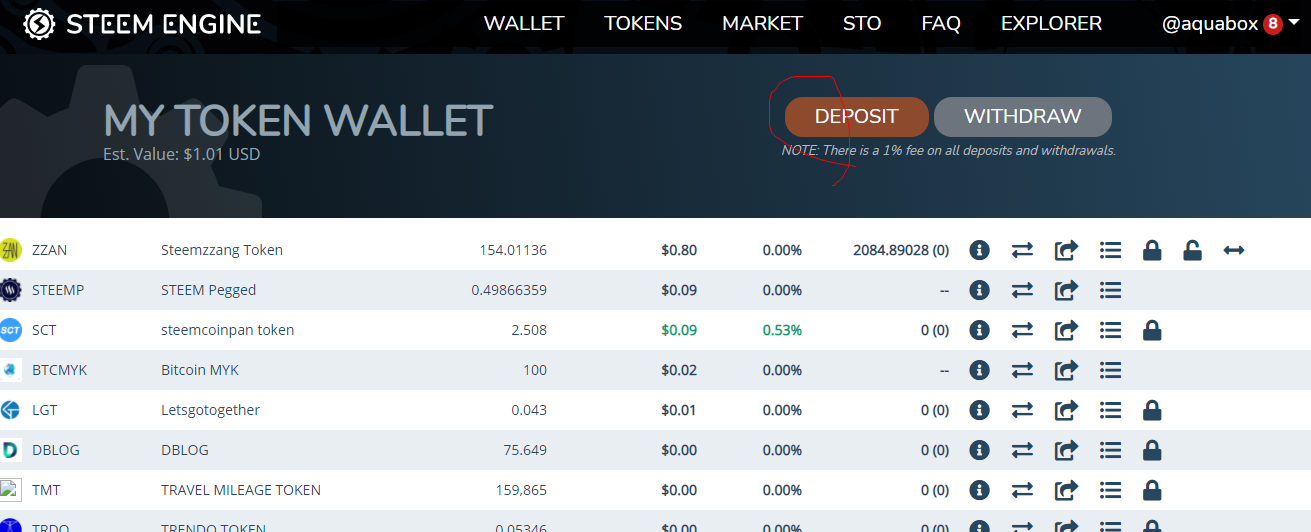Screen dimensions: 1311x532
Task: Click the SCT token logo
Action: click(11, 330)
